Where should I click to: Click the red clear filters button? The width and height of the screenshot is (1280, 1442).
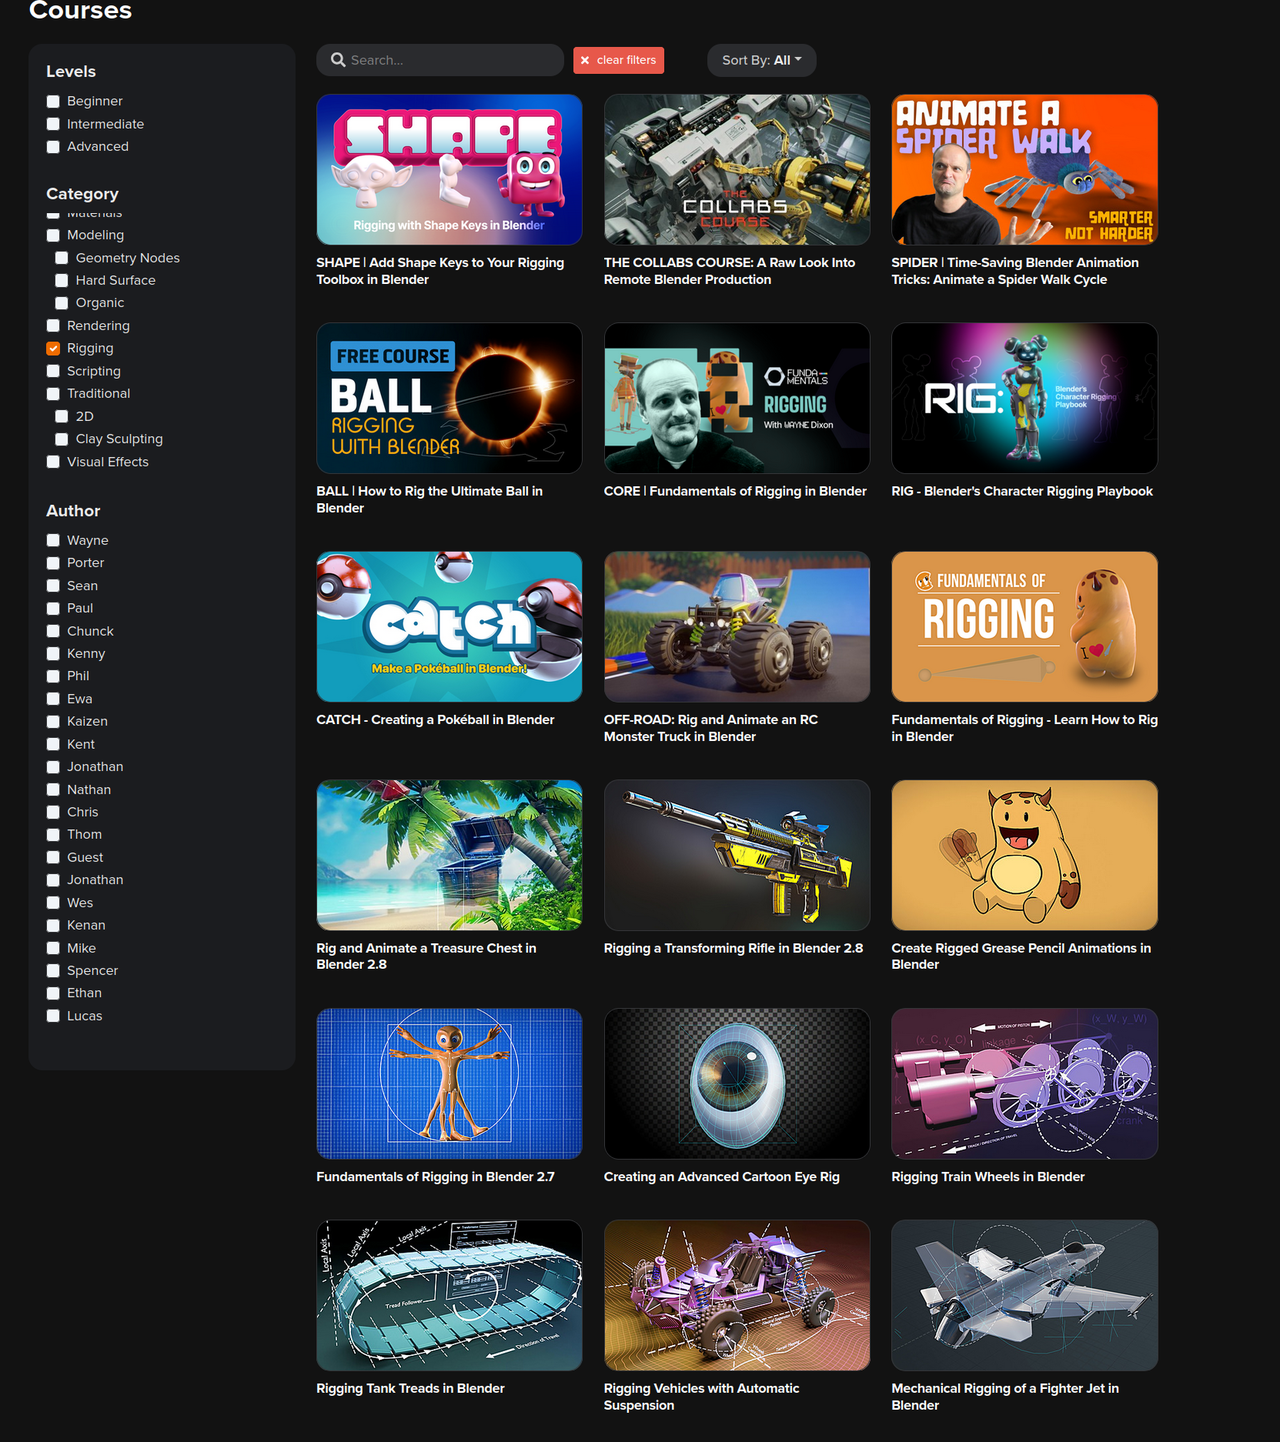coord(618,60)
